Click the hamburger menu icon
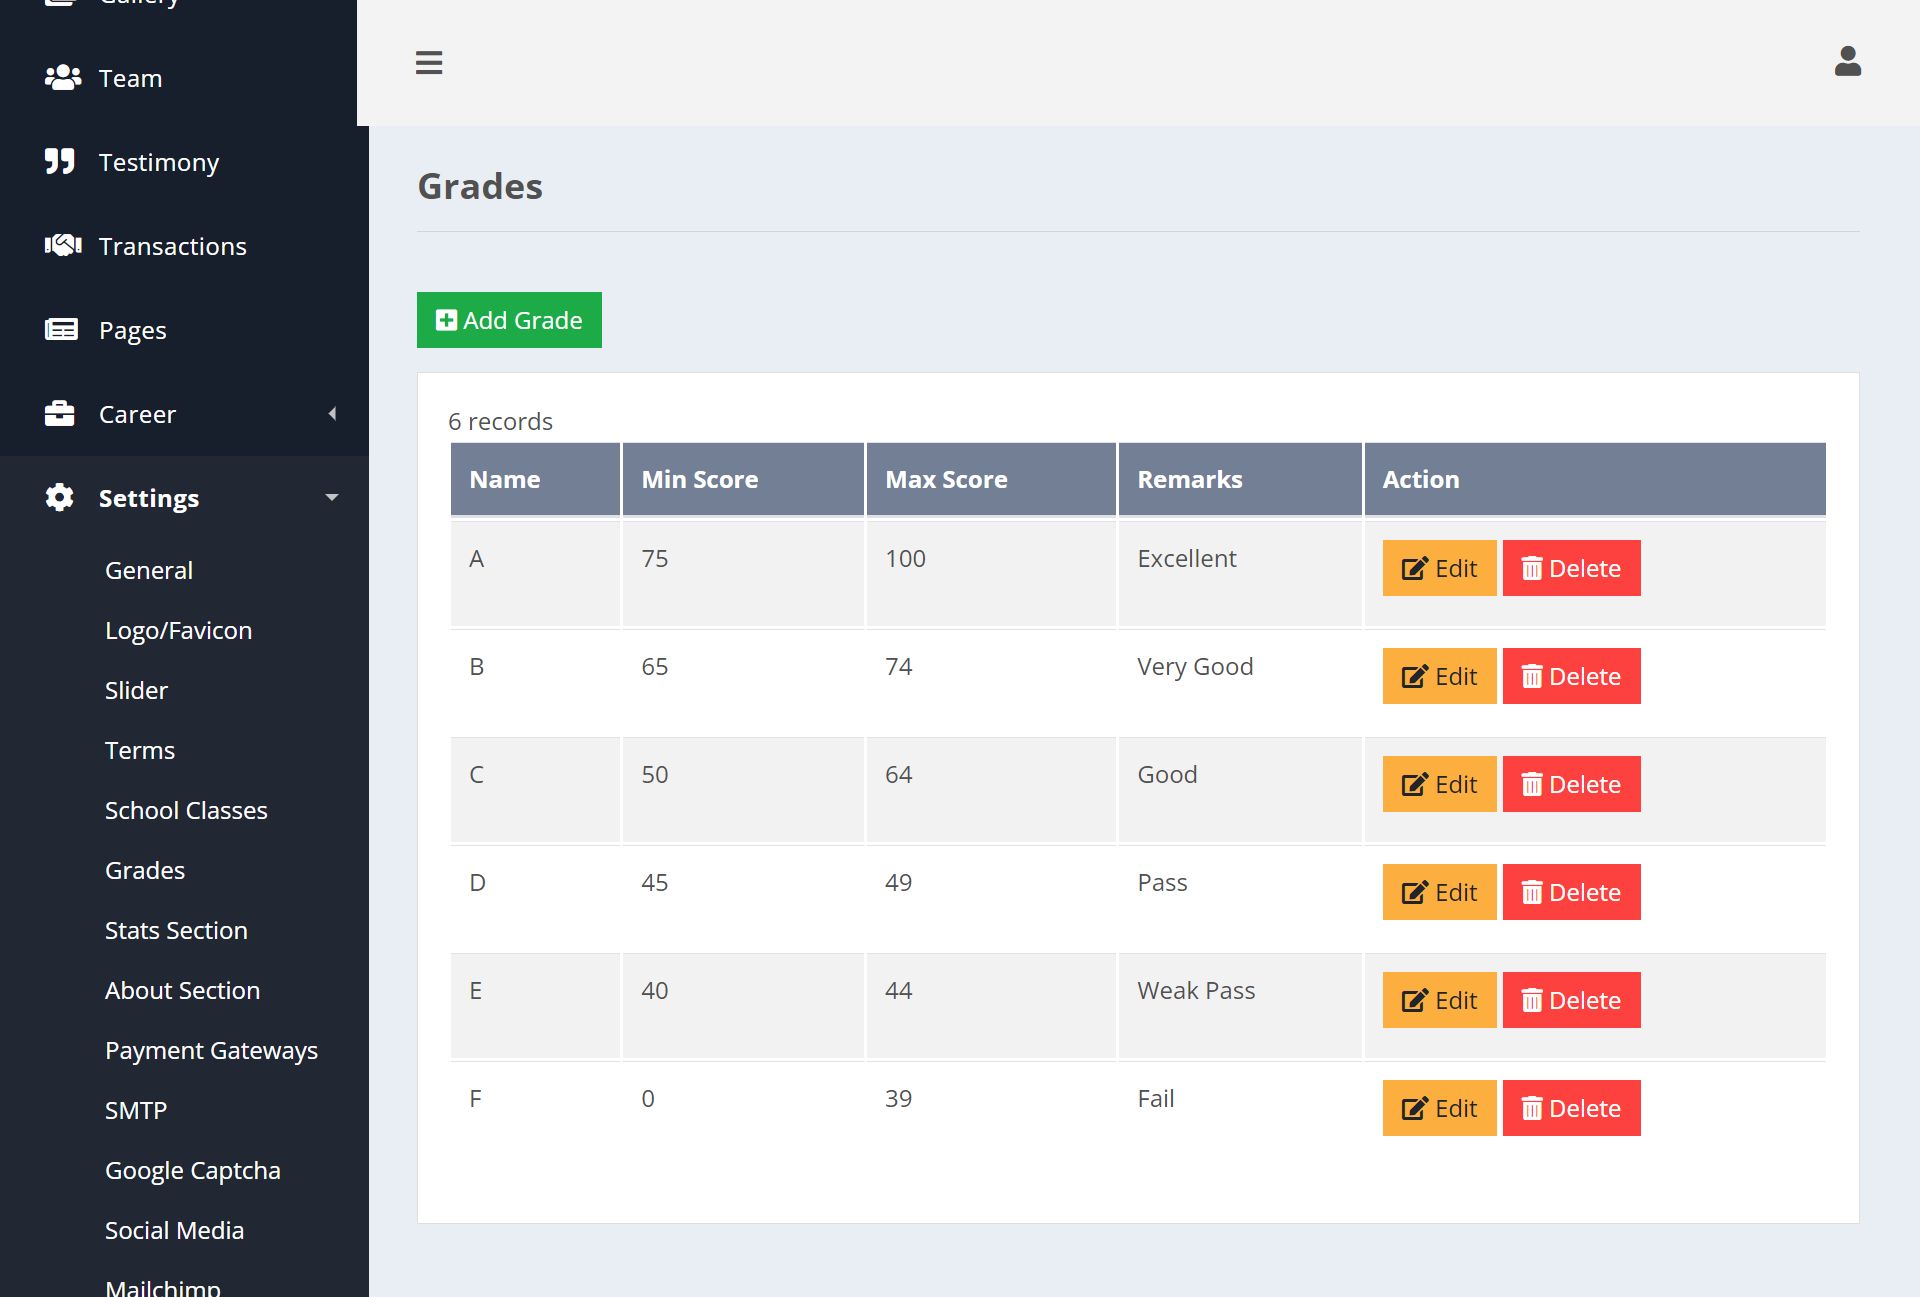The height and width of the screenshot is (1297, 1920). pos(429,62)
